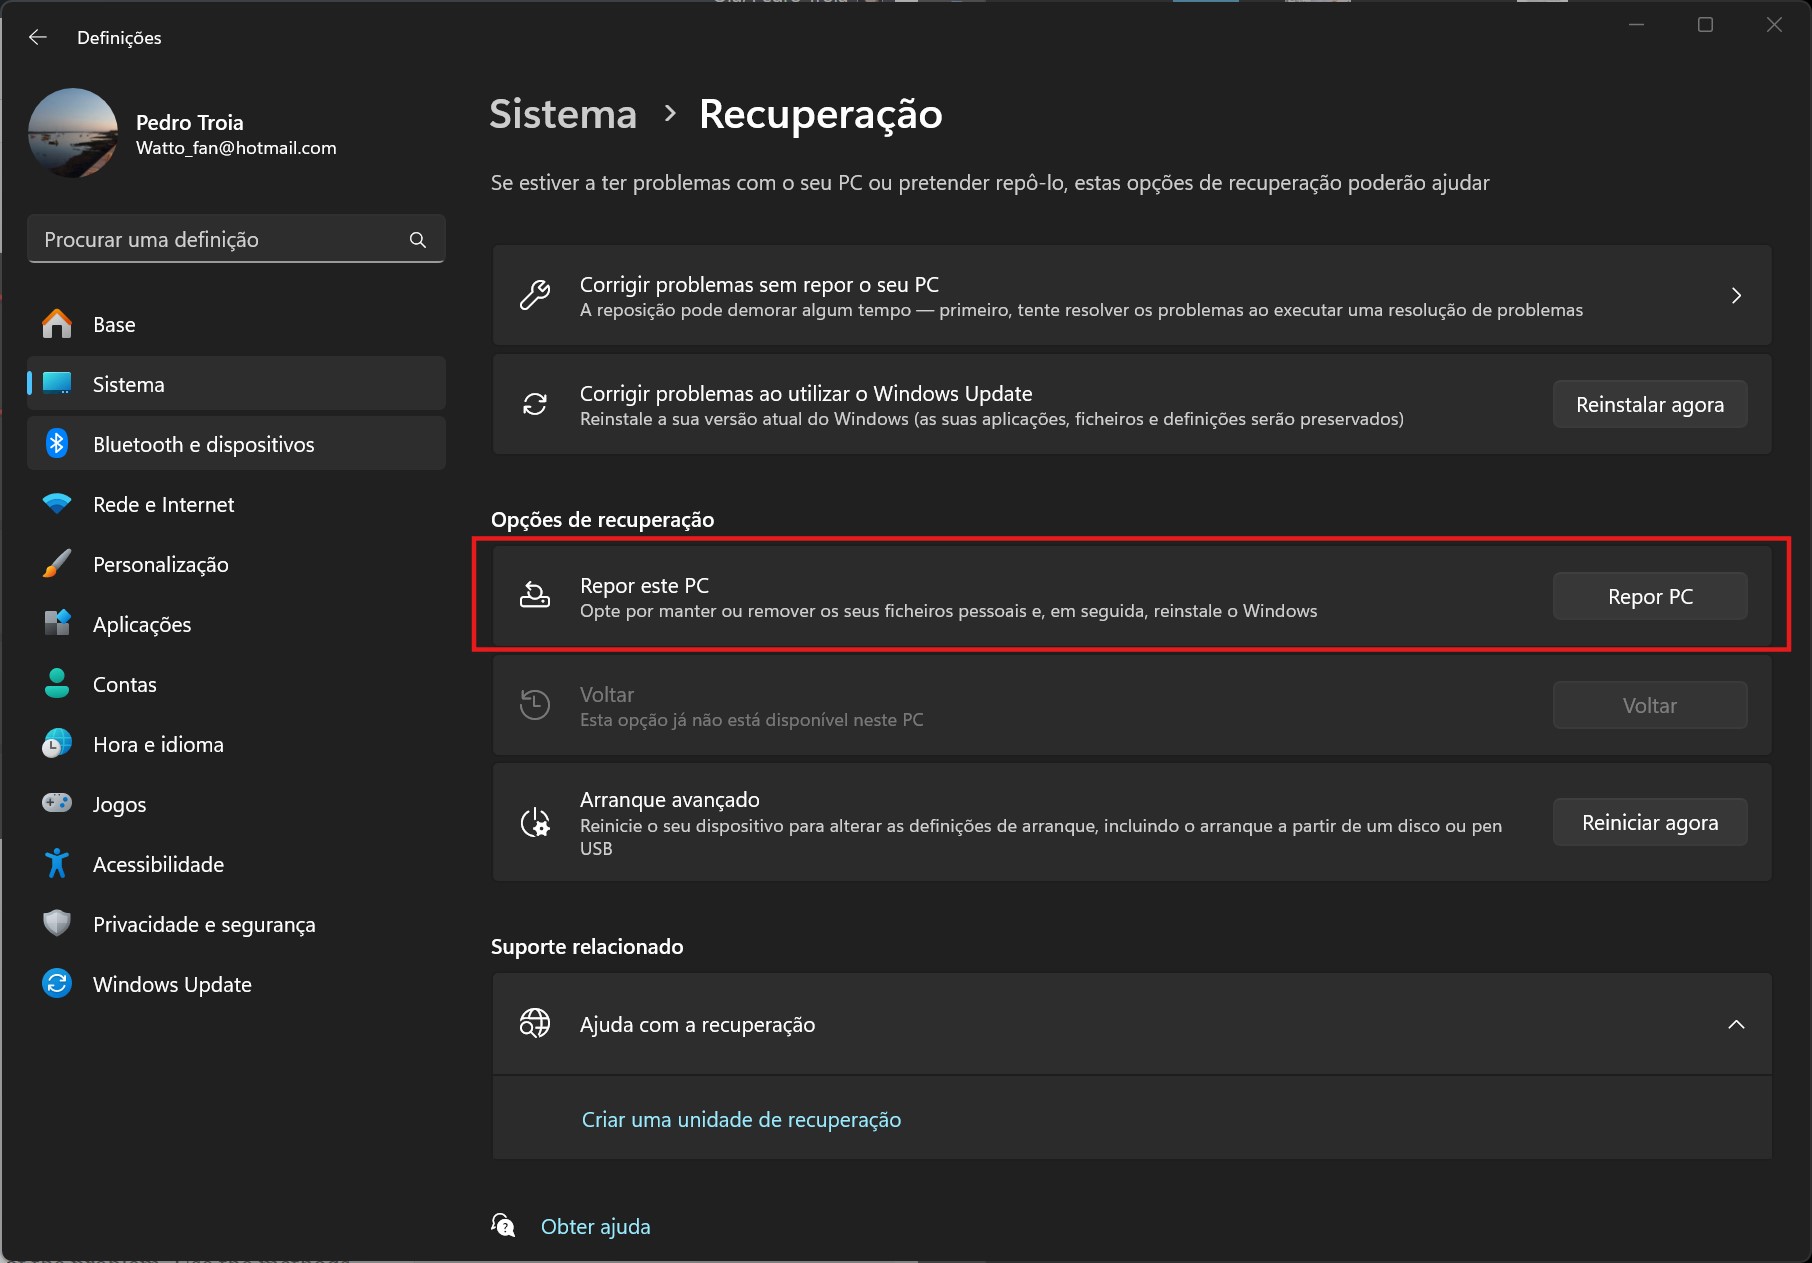This screenshot has width=1812, height=1263.
Task: Open Hora e idioma label
Action: [158, 745]
